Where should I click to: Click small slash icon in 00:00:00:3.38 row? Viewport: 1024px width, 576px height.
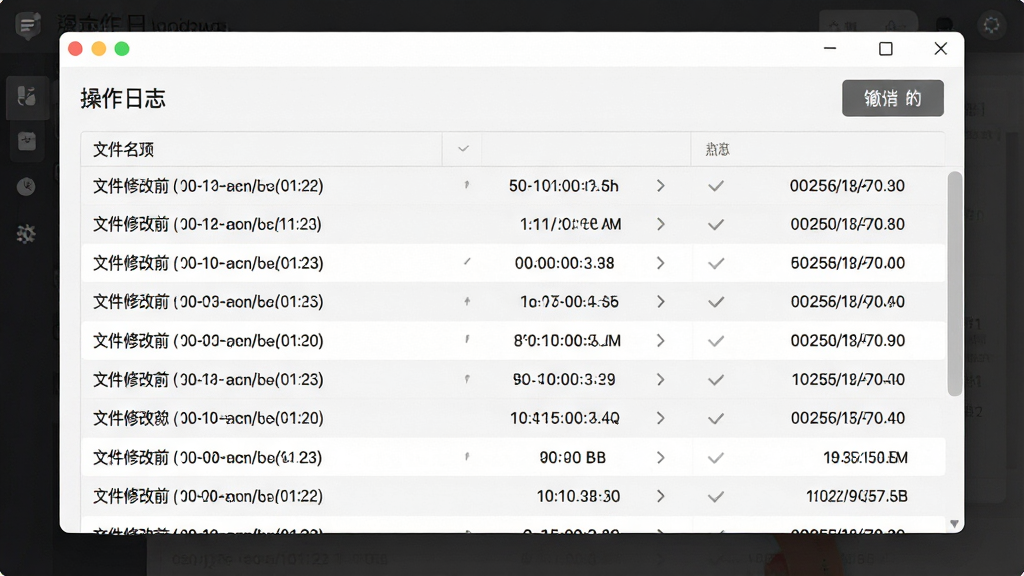point(467,263)
